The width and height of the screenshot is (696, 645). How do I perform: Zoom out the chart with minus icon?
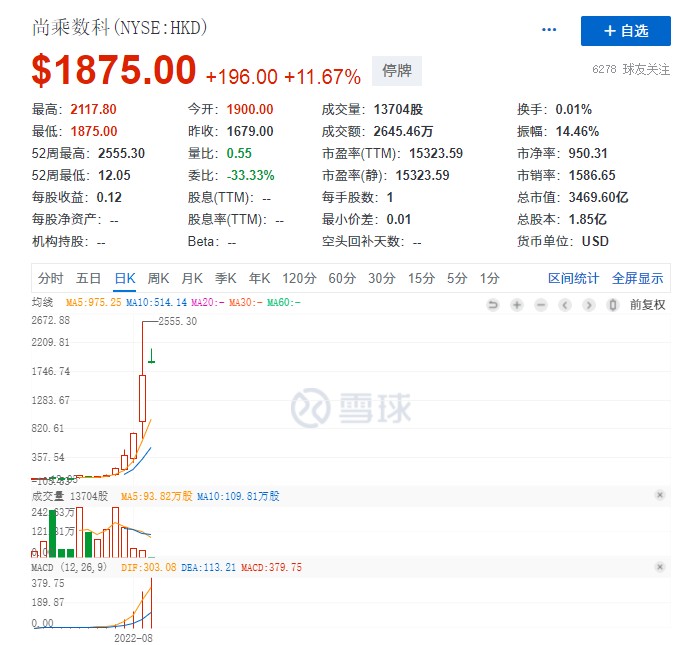click(x=541, y=305)
